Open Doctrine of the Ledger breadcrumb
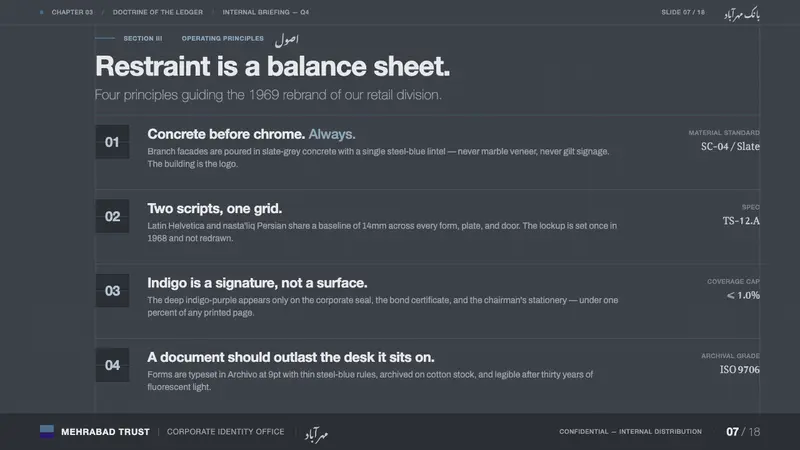The image size is (800, 450). 158,12
